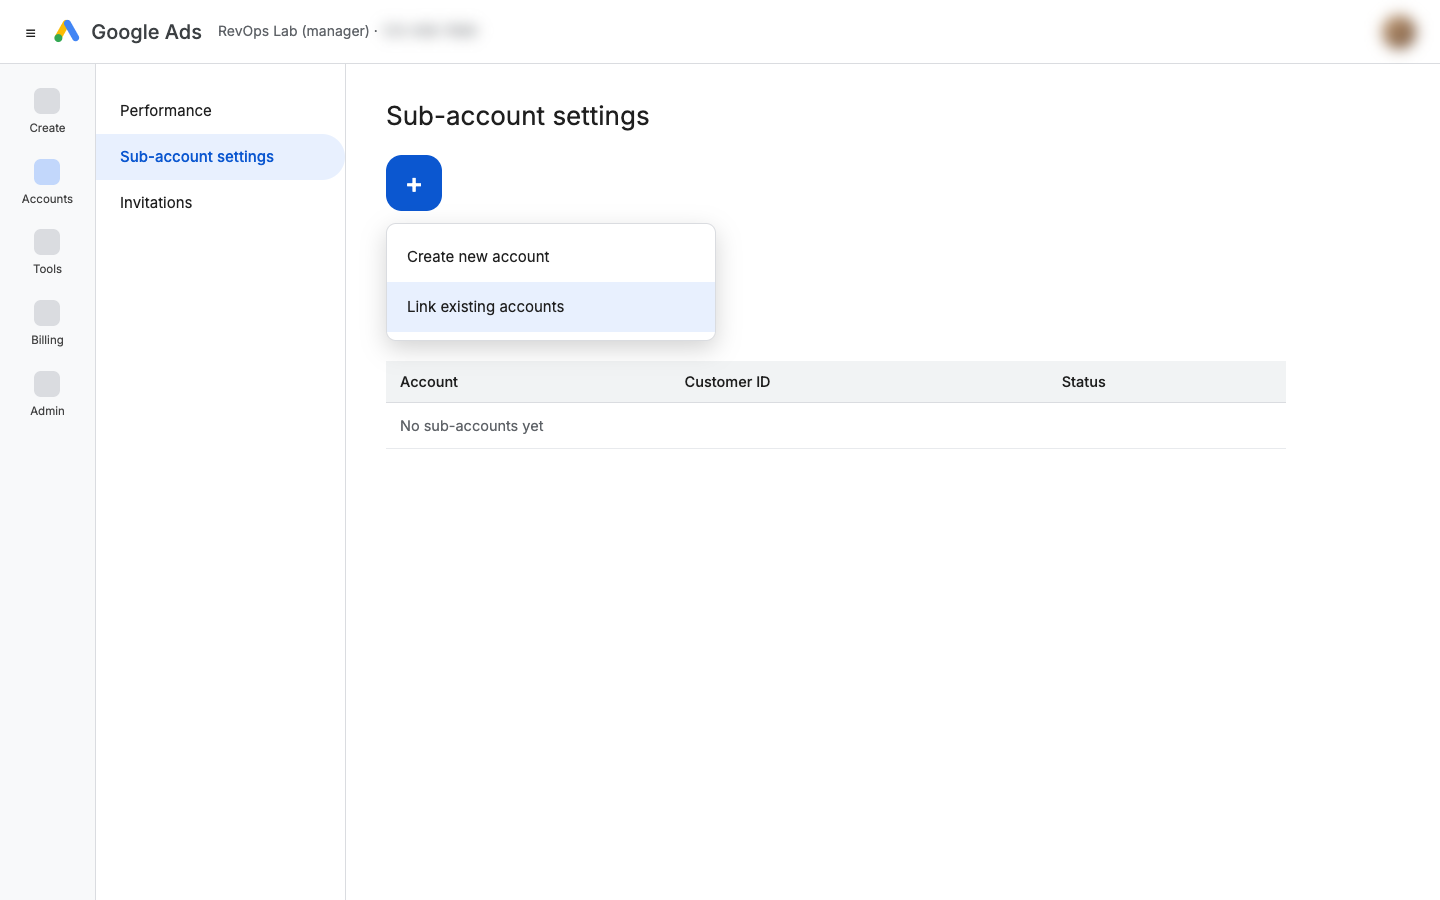Click RevOps Lab (manager) account name
Viewport: 1440px width, 900px height.
293,31
